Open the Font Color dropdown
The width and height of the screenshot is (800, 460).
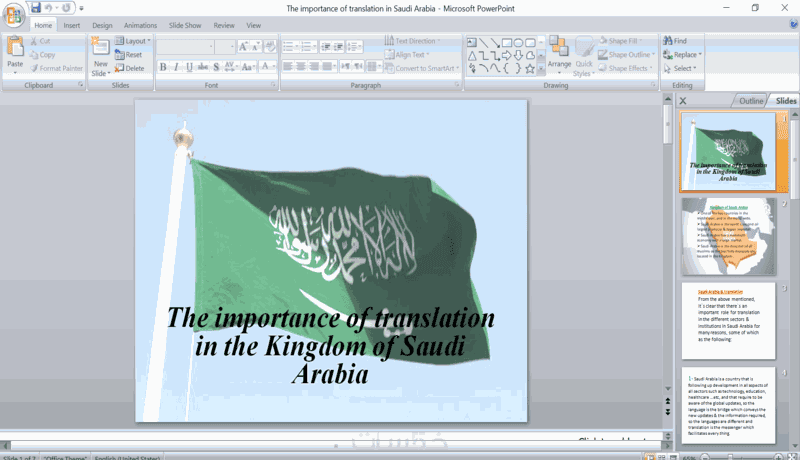[x=267, y=67]
